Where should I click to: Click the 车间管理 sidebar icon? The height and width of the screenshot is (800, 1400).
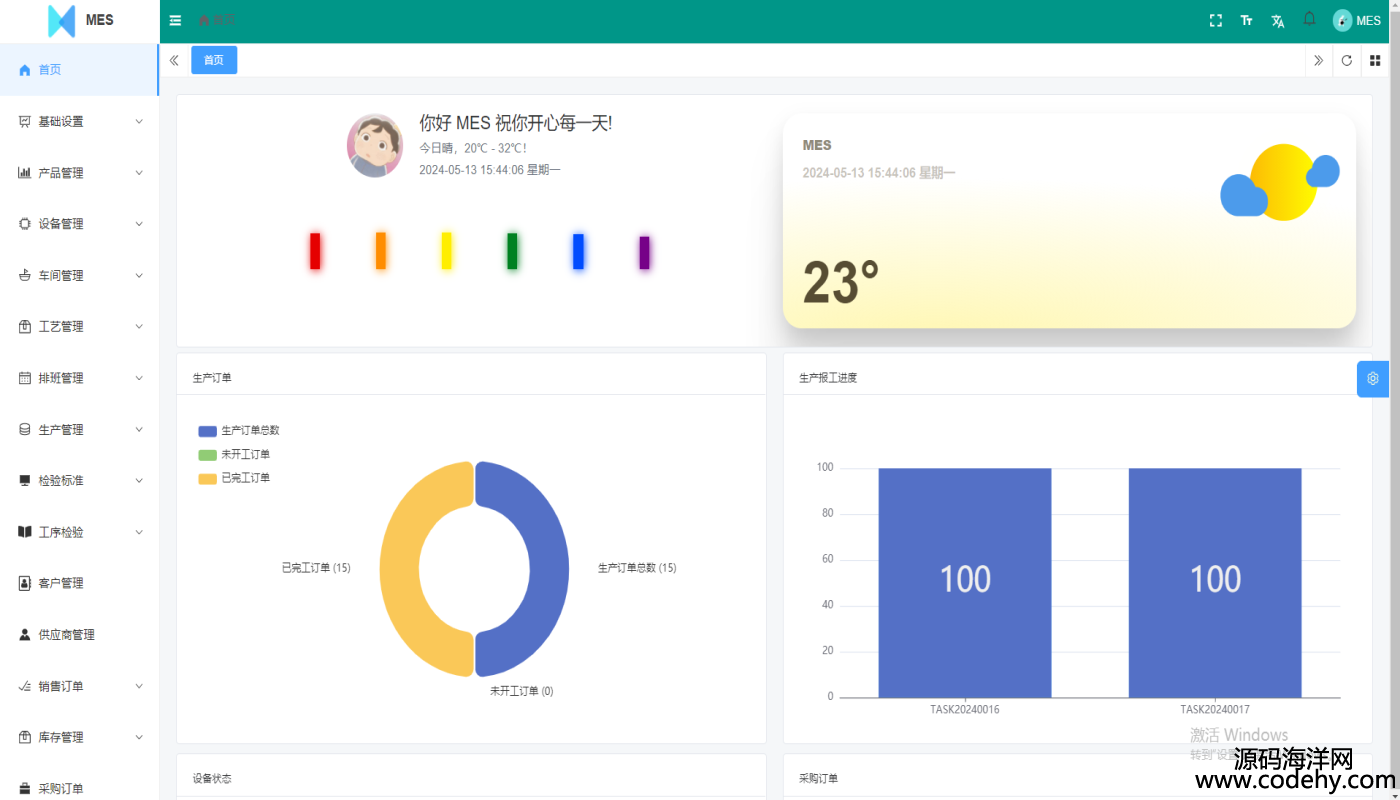pyautogui.click(x=25, y=276)
